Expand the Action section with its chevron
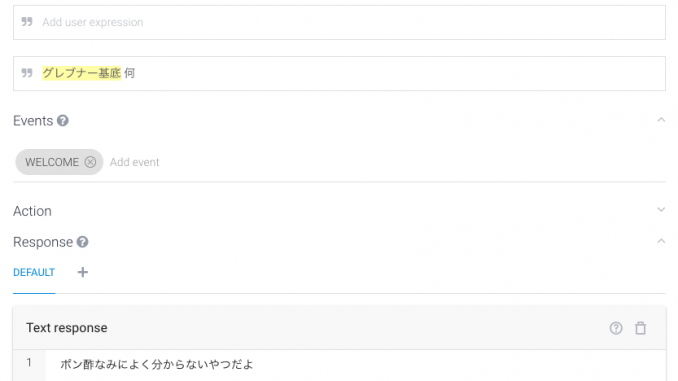 click(661, 210)
